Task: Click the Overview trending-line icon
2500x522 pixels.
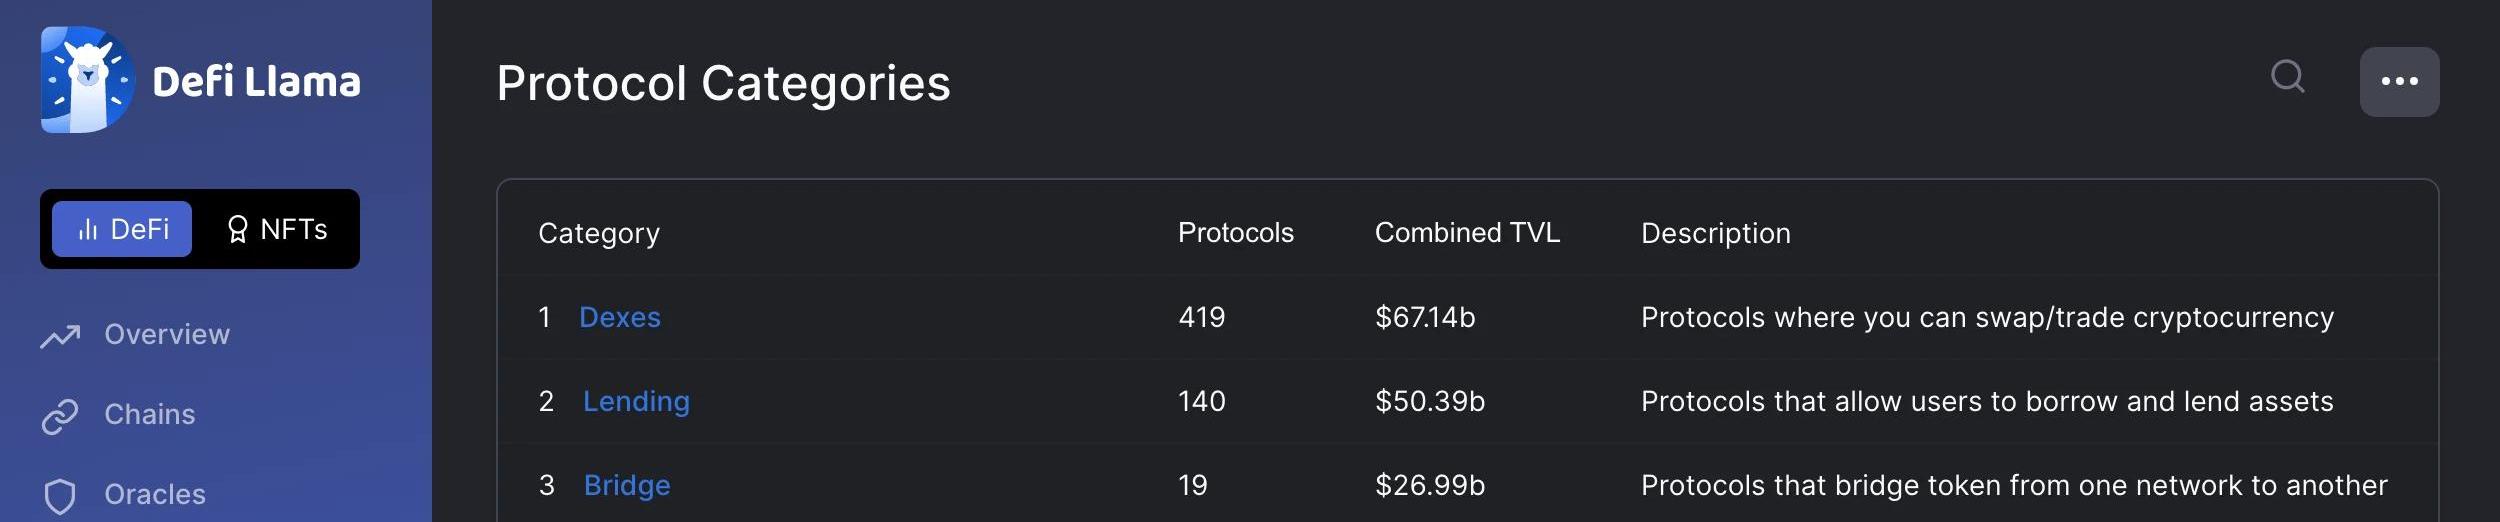Action: click(x=60, y=336)
